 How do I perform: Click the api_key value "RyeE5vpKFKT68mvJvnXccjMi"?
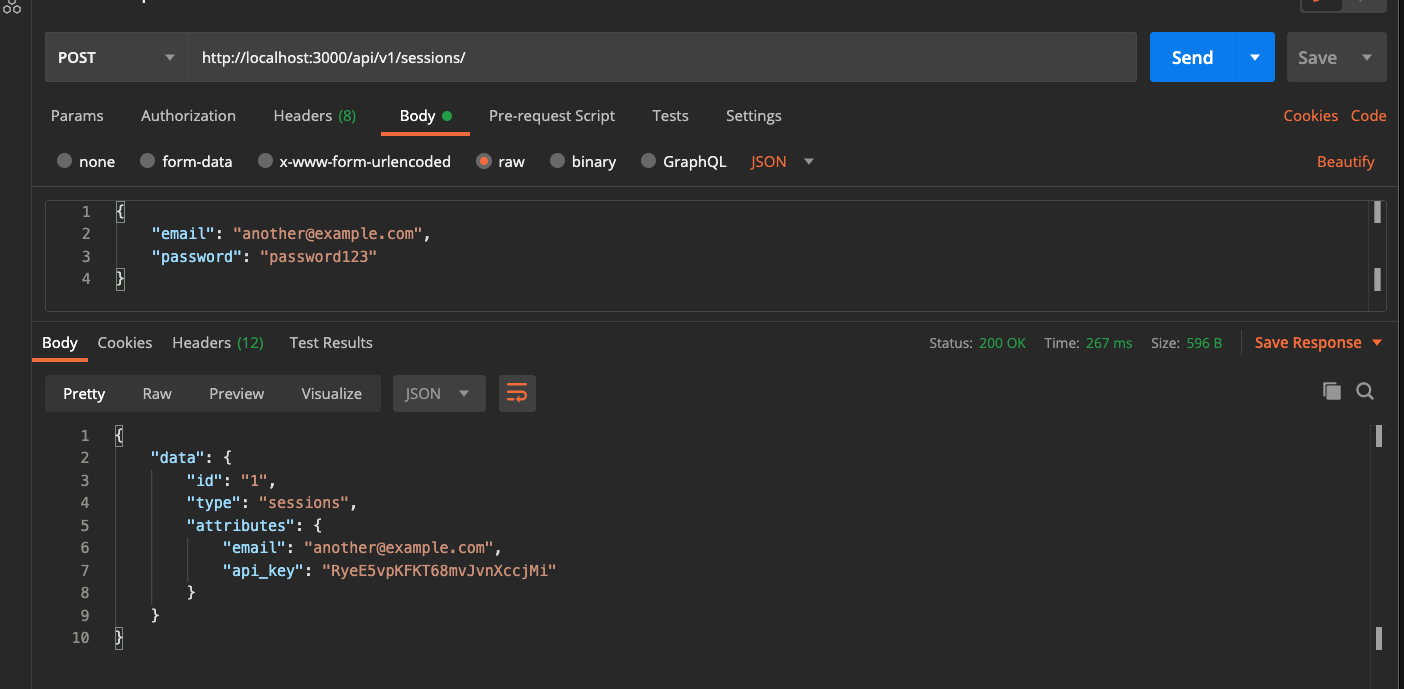click(438, 570)
